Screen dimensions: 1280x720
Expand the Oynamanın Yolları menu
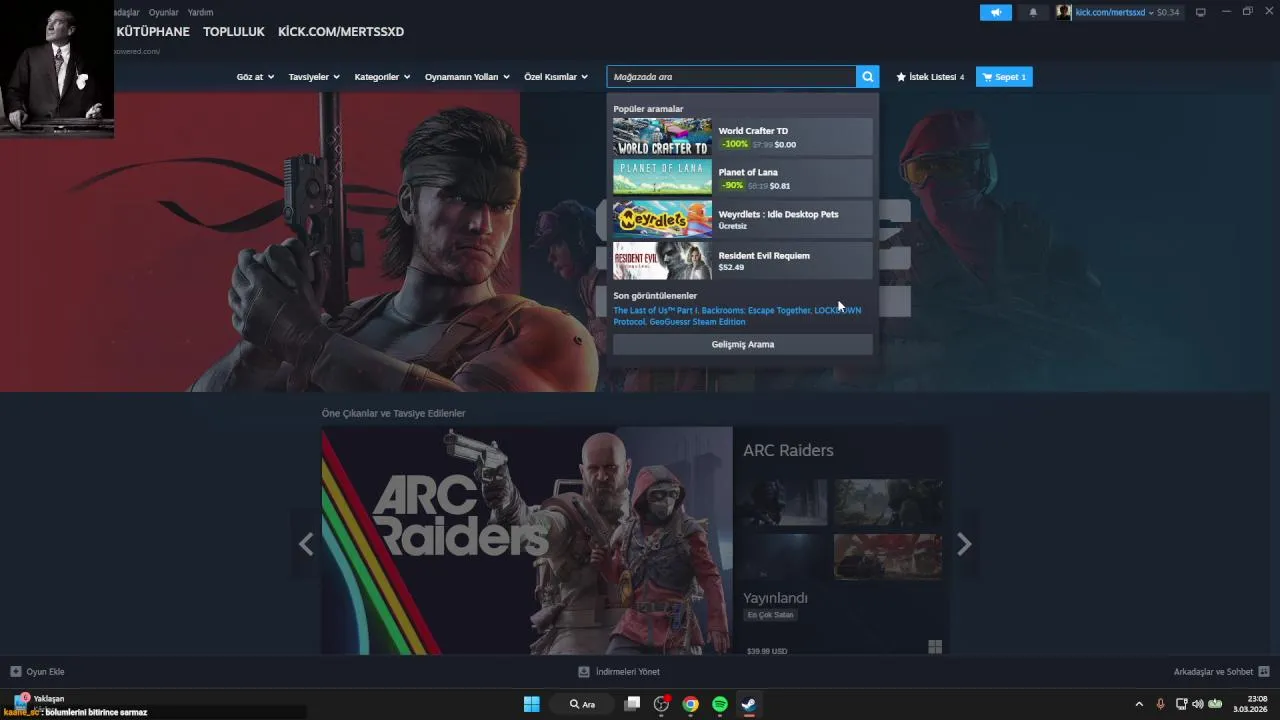pyautogui.click(x=467, y=77)
